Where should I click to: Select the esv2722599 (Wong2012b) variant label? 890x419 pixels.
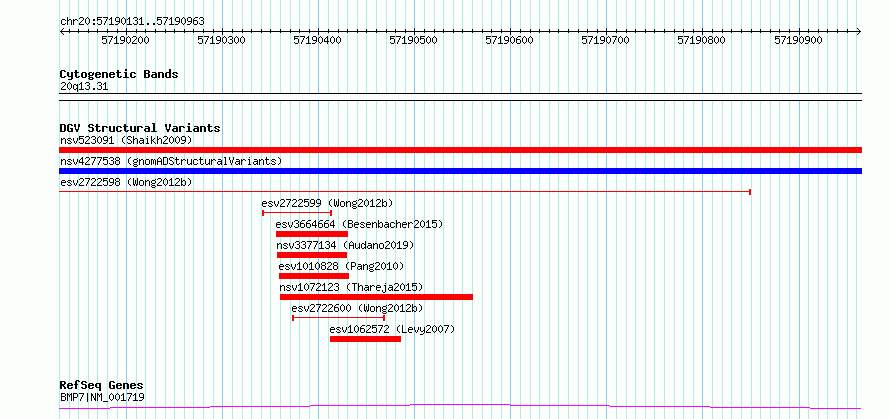click(328, 203)
